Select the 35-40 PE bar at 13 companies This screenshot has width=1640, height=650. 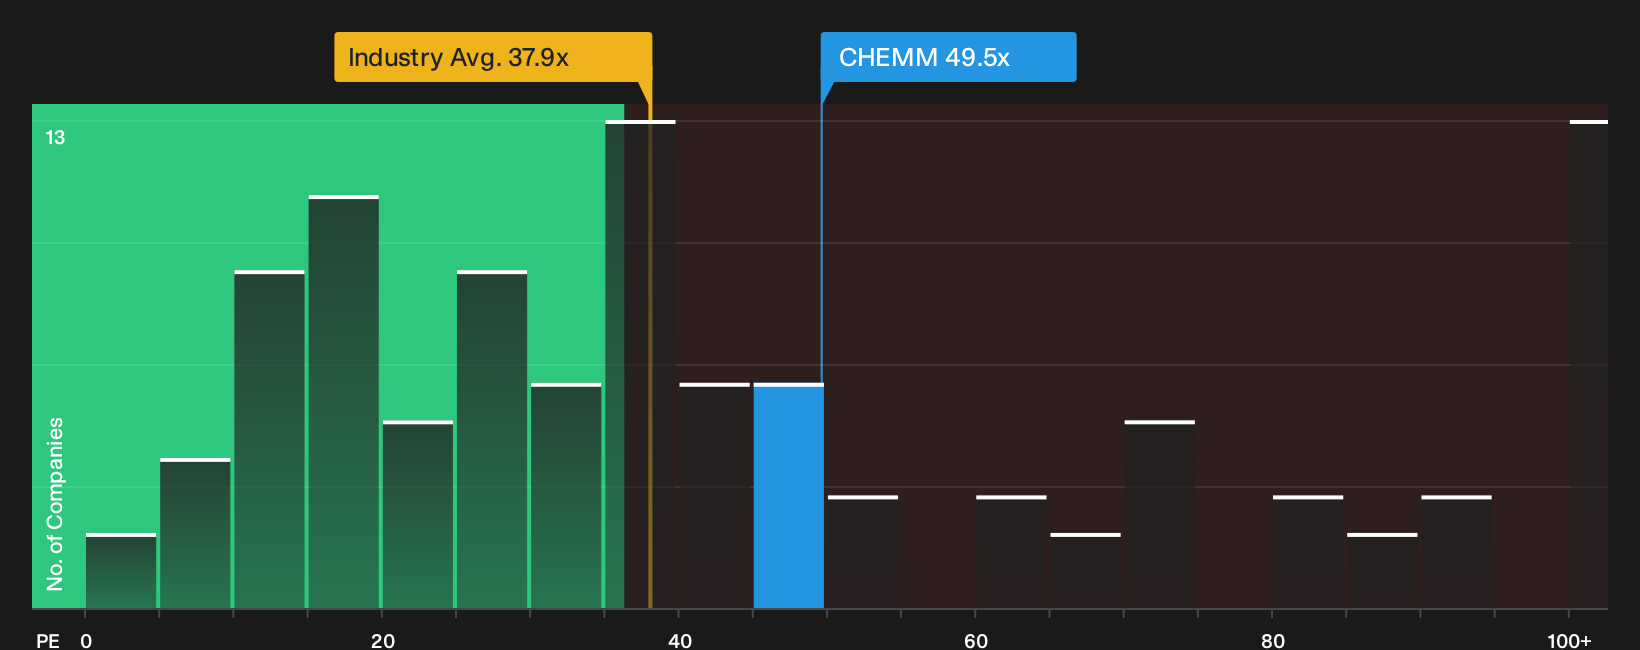click(640, 365)
